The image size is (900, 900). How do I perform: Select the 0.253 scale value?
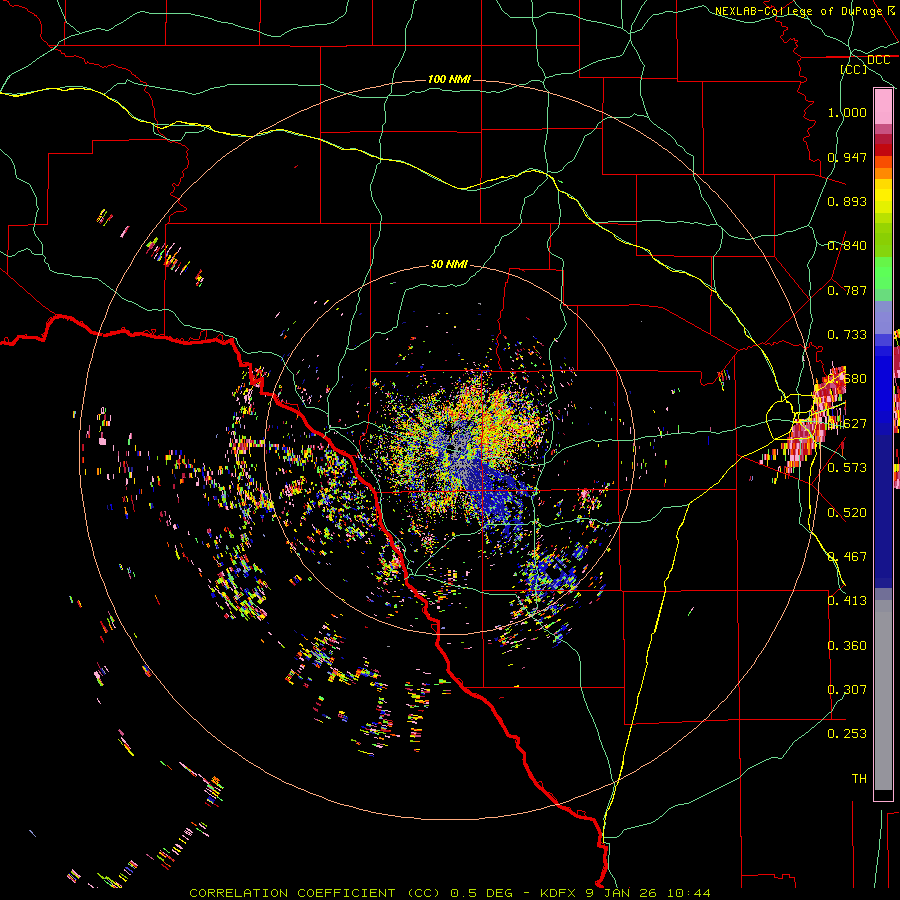pos(847,734)
